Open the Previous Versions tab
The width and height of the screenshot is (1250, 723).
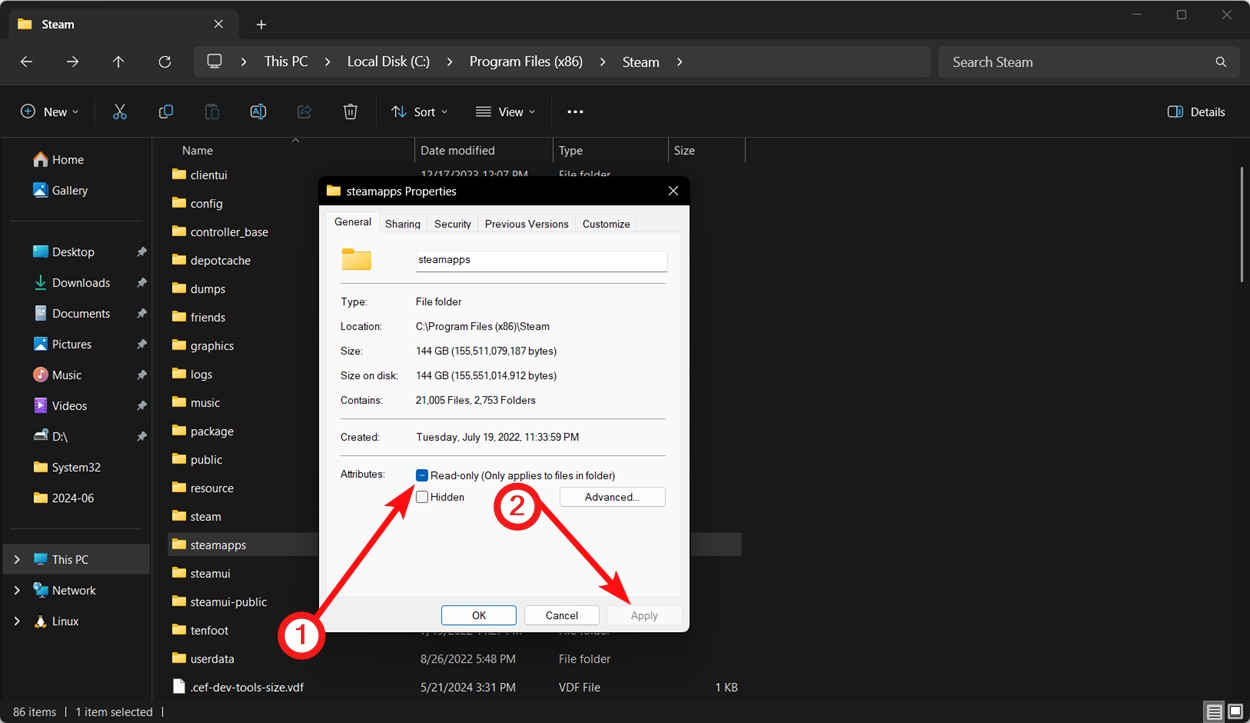[x=526, y=224]
